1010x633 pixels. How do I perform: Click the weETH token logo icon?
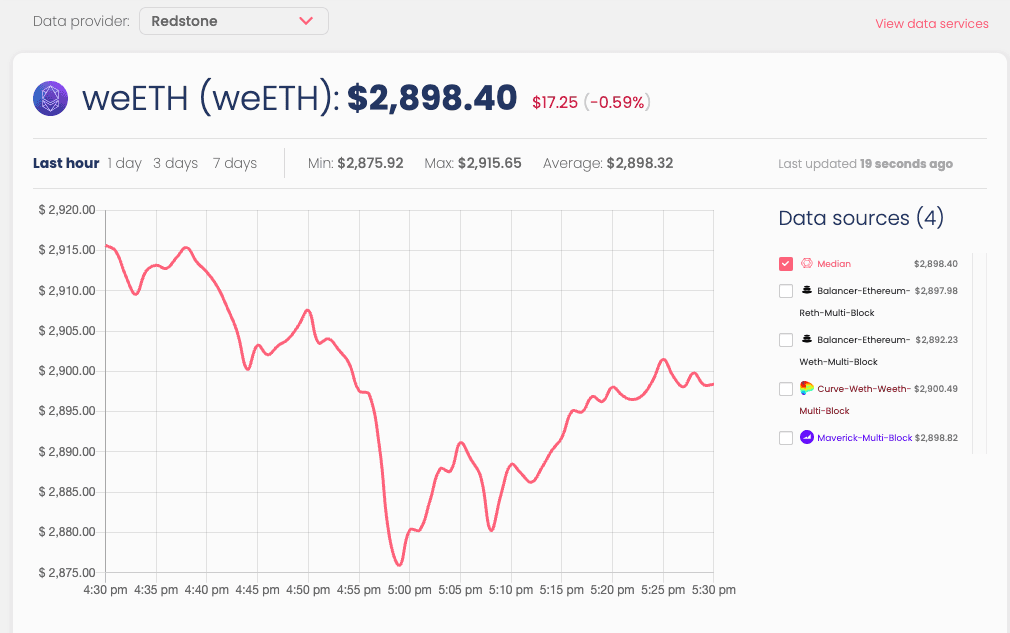click(50, 98)
